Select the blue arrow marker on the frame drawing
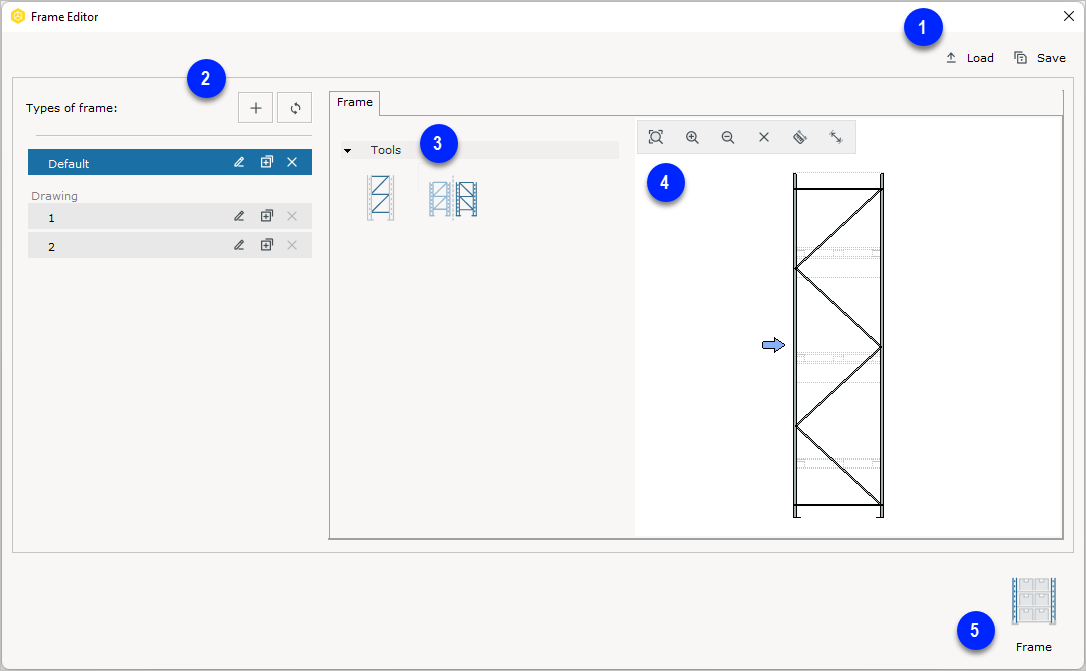1086x671 pixels. click(772, 344)
